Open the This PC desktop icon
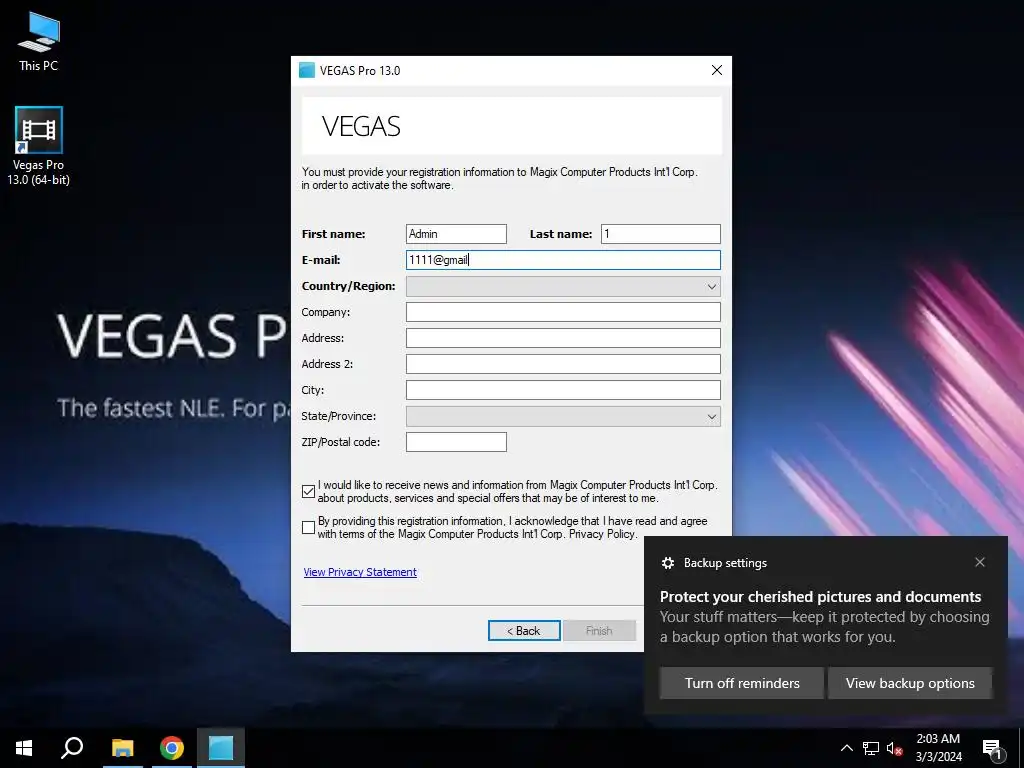The image size is (1024, 768). pyautogui.click(x=39, y=41)
